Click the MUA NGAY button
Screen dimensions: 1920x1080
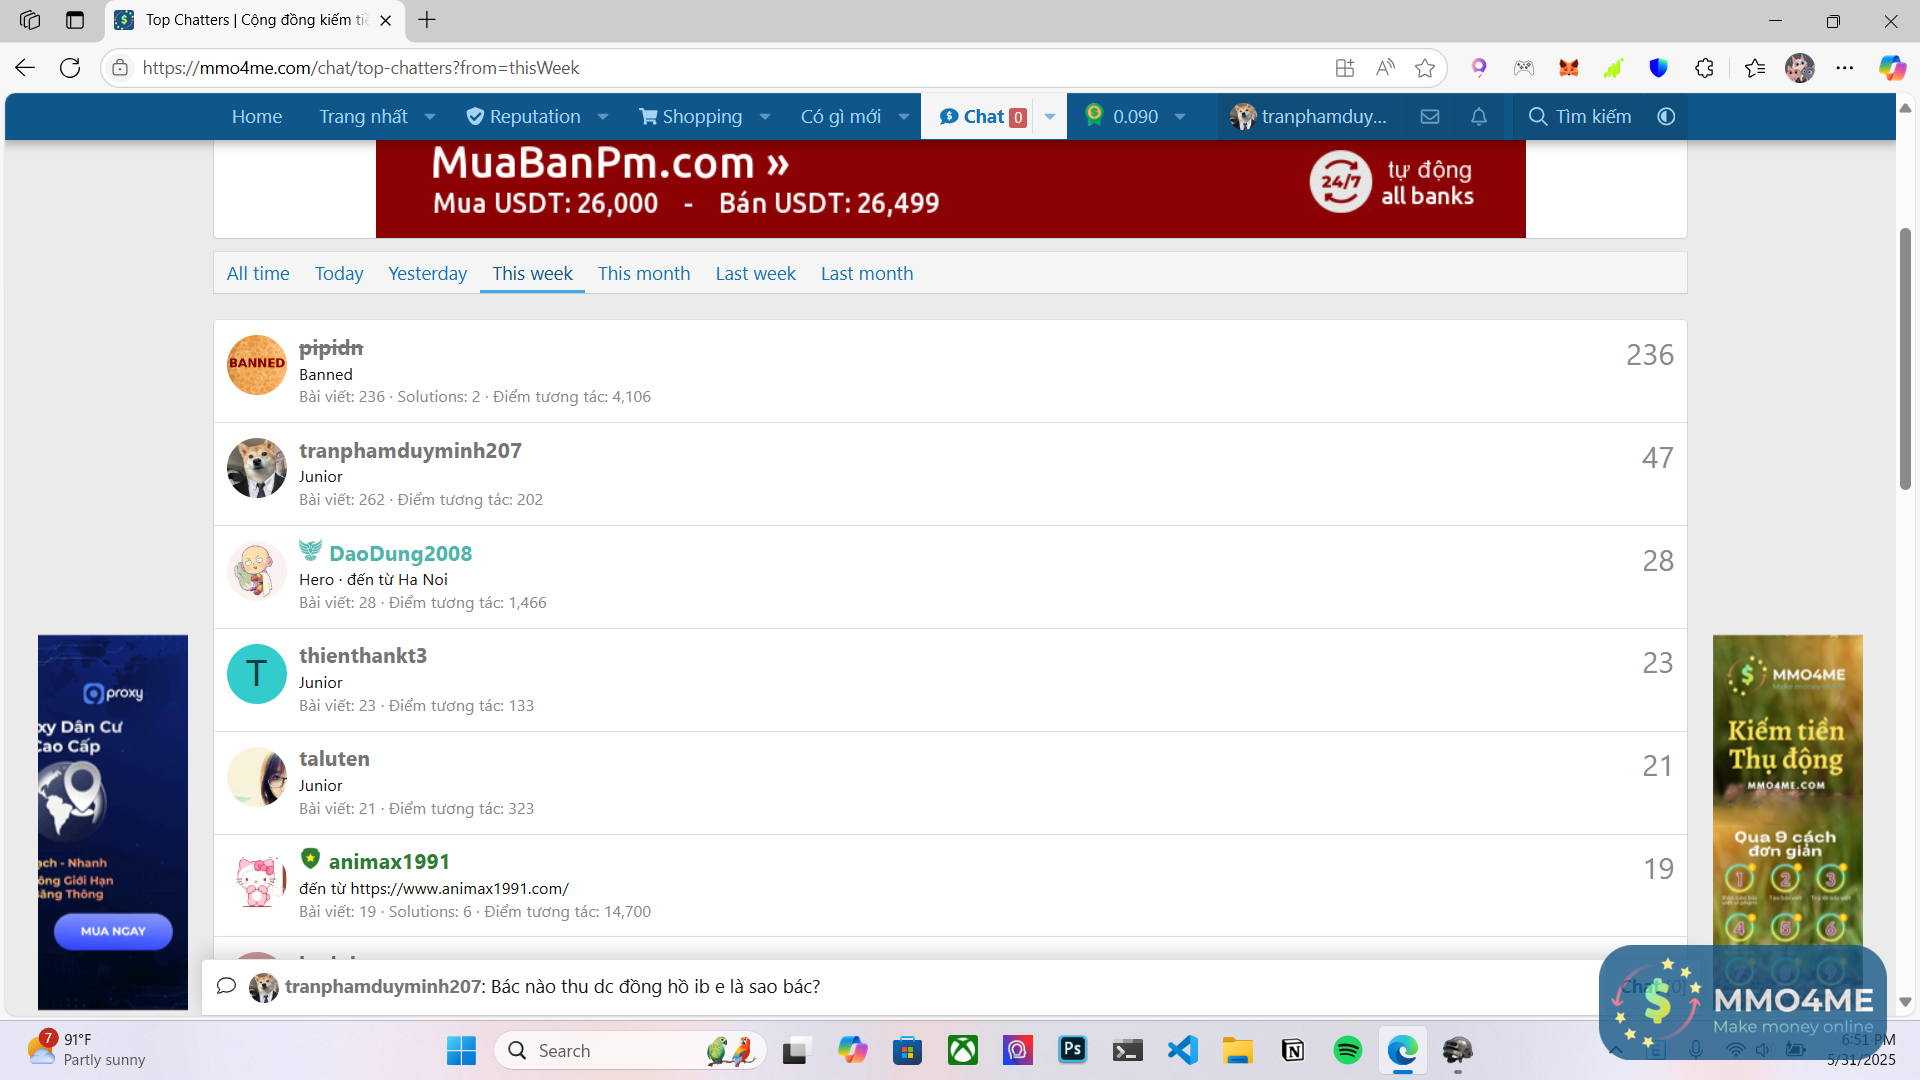[x=113, y=931]
